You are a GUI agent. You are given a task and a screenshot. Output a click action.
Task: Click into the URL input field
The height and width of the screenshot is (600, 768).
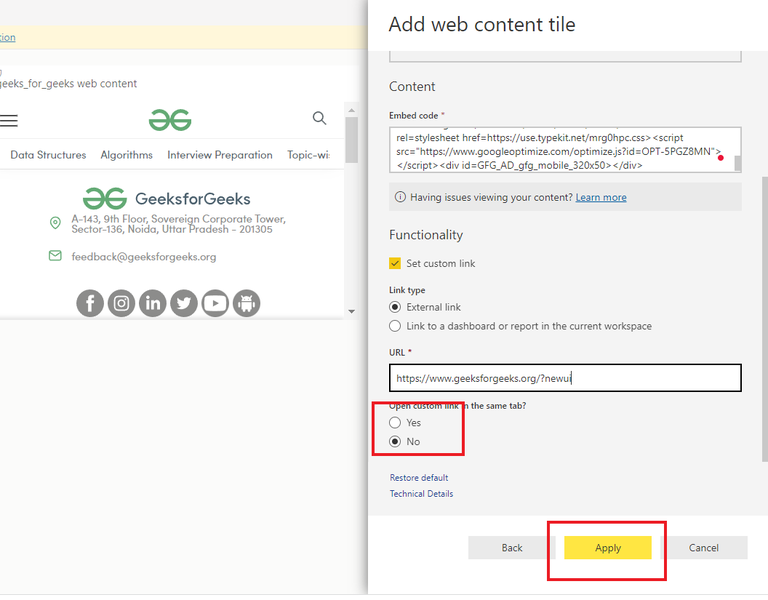pyautogui.click(x=565, y=378)
